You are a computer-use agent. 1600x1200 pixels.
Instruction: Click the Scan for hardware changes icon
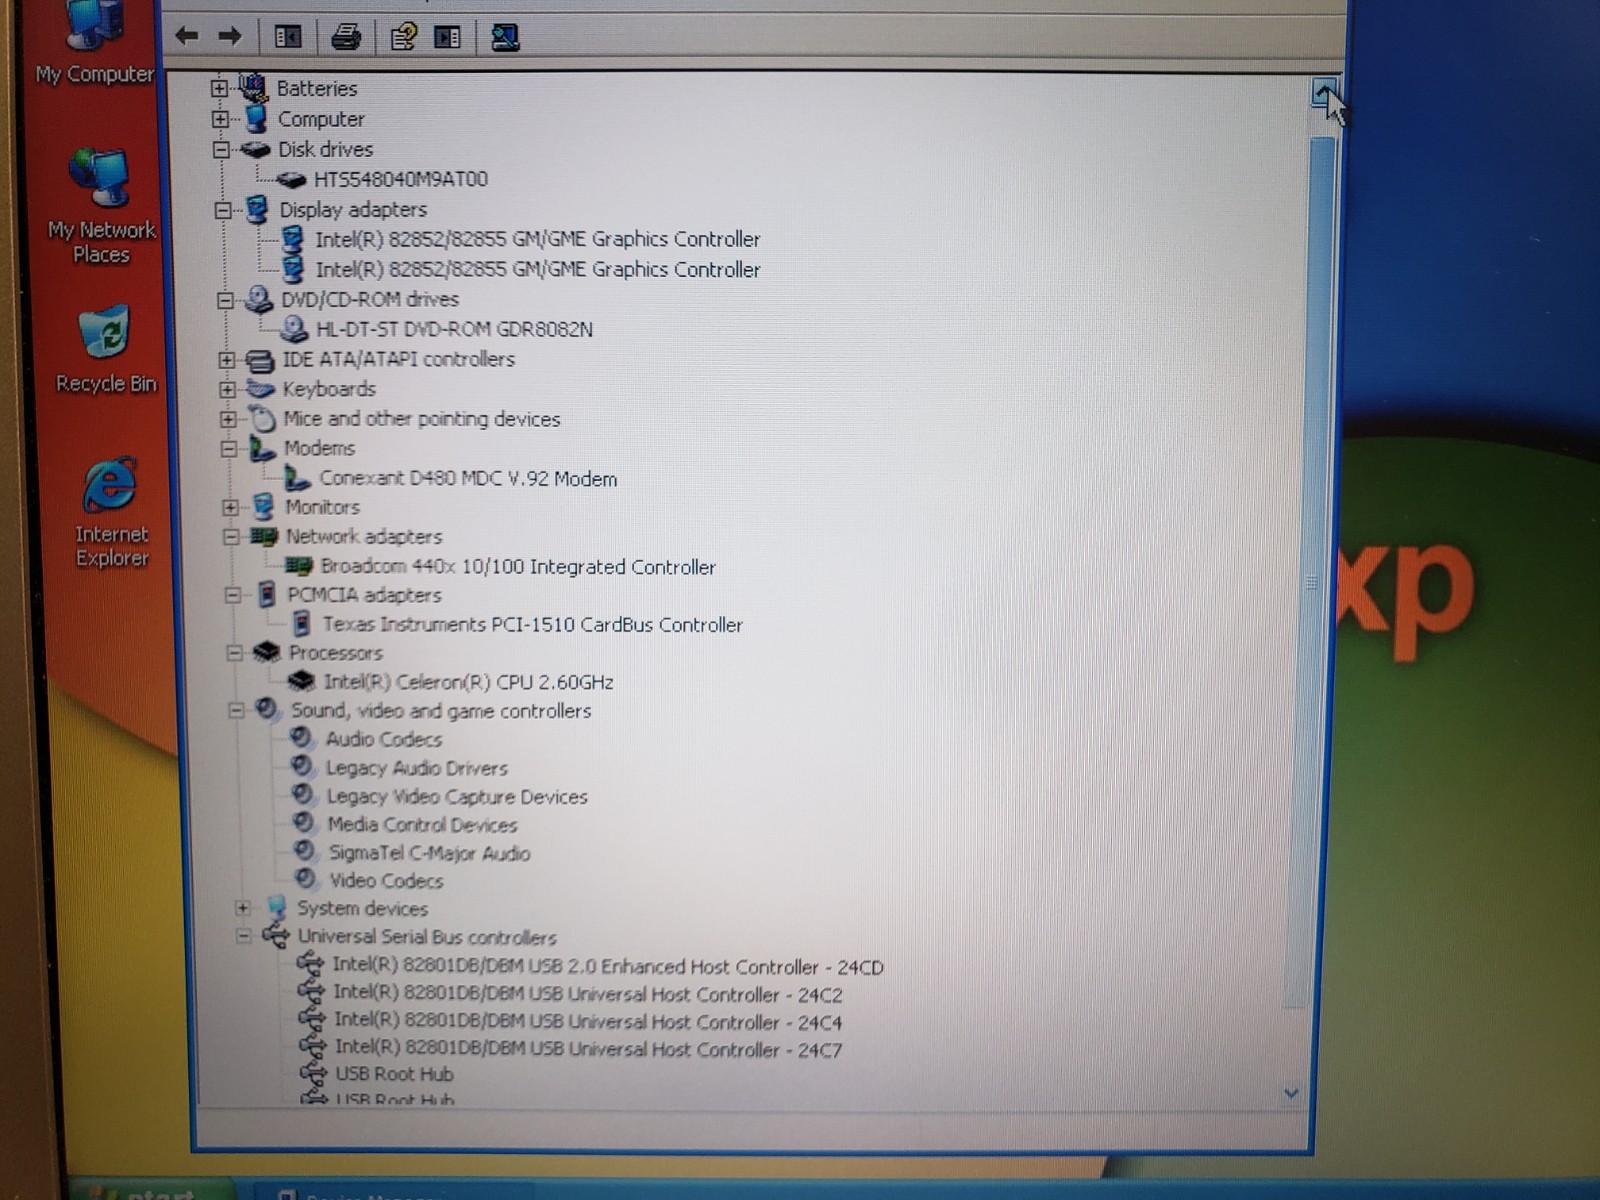pyautogui.click(x=505, y=38)
